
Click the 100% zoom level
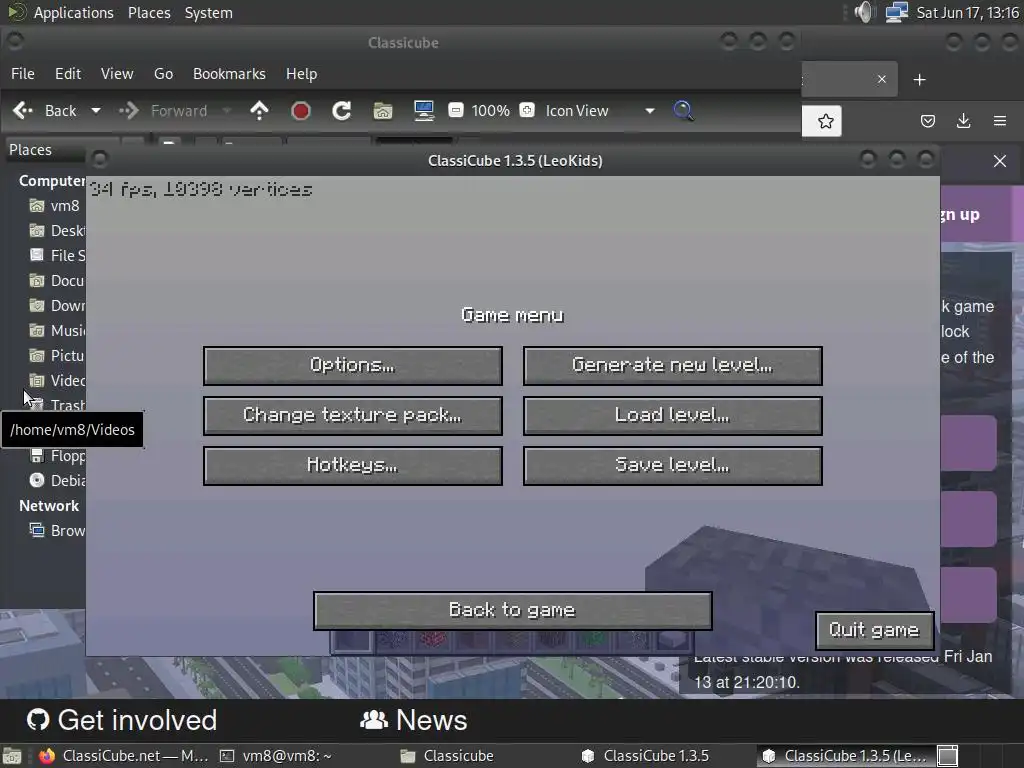[x=490, y=111]
